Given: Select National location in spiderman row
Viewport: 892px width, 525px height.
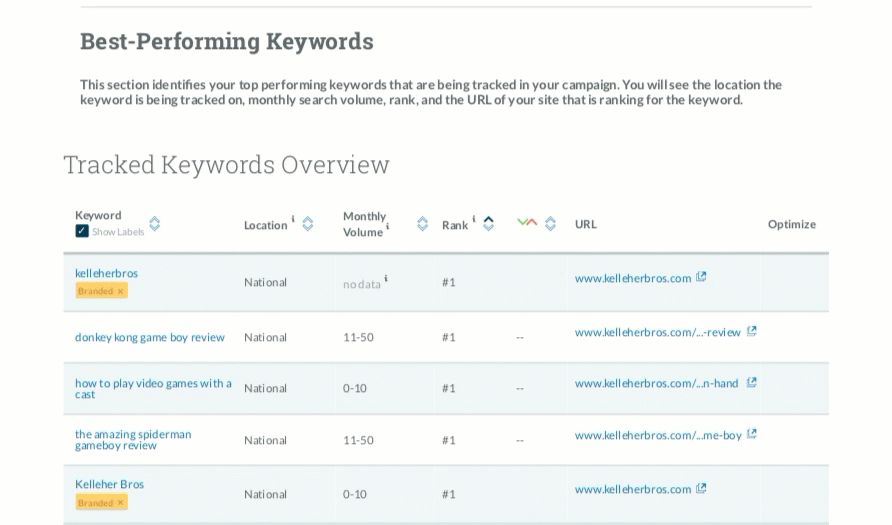Looking at the screenshot, I should point(265,440).
